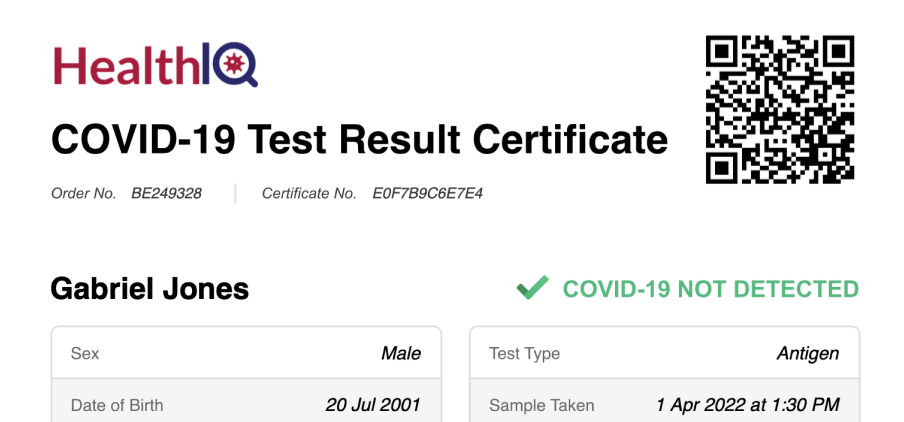Click the Date of Birth label

(x=117, y=405)
